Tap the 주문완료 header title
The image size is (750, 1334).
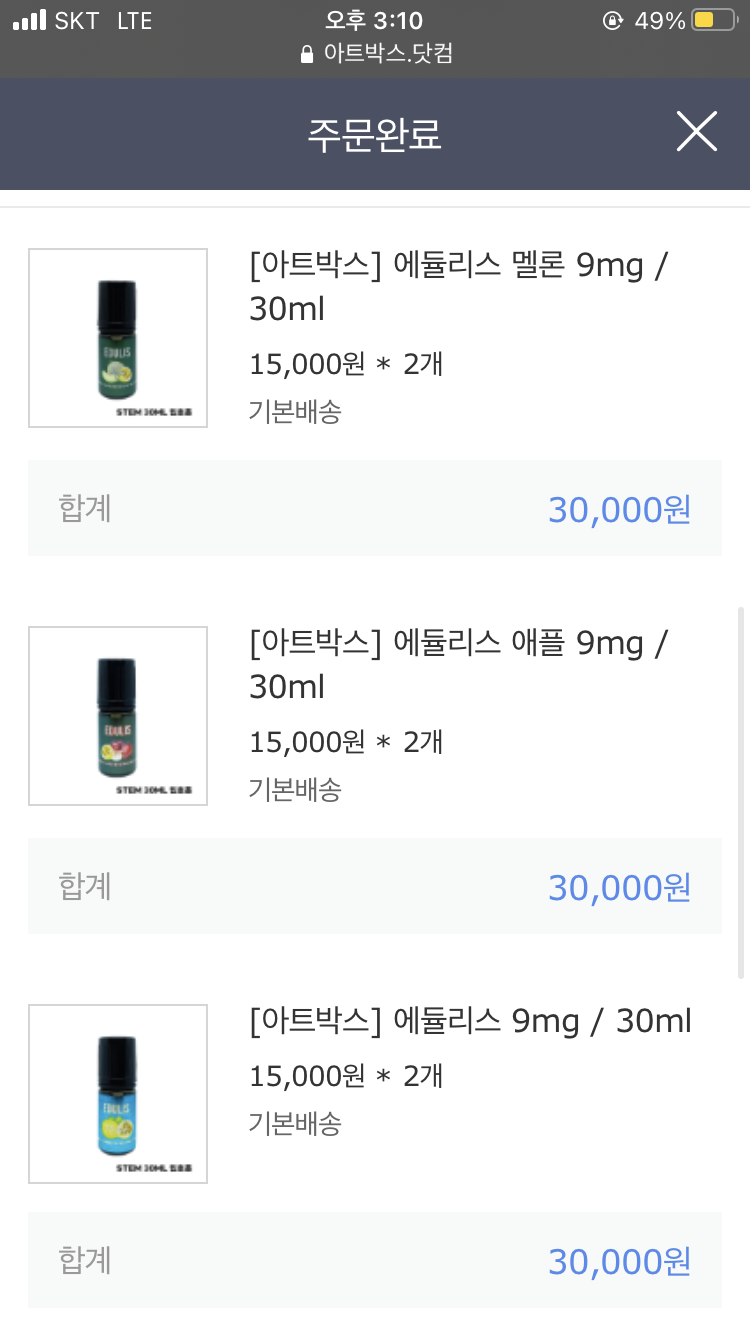(x=374, y=134)
